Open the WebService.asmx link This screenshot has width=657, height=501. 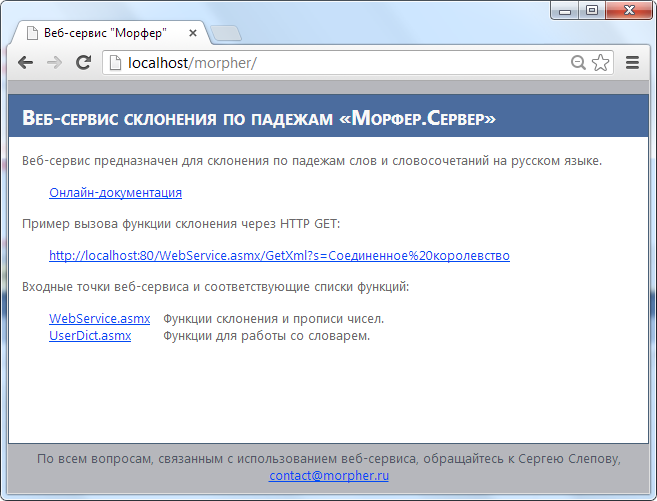pos(99,319)
